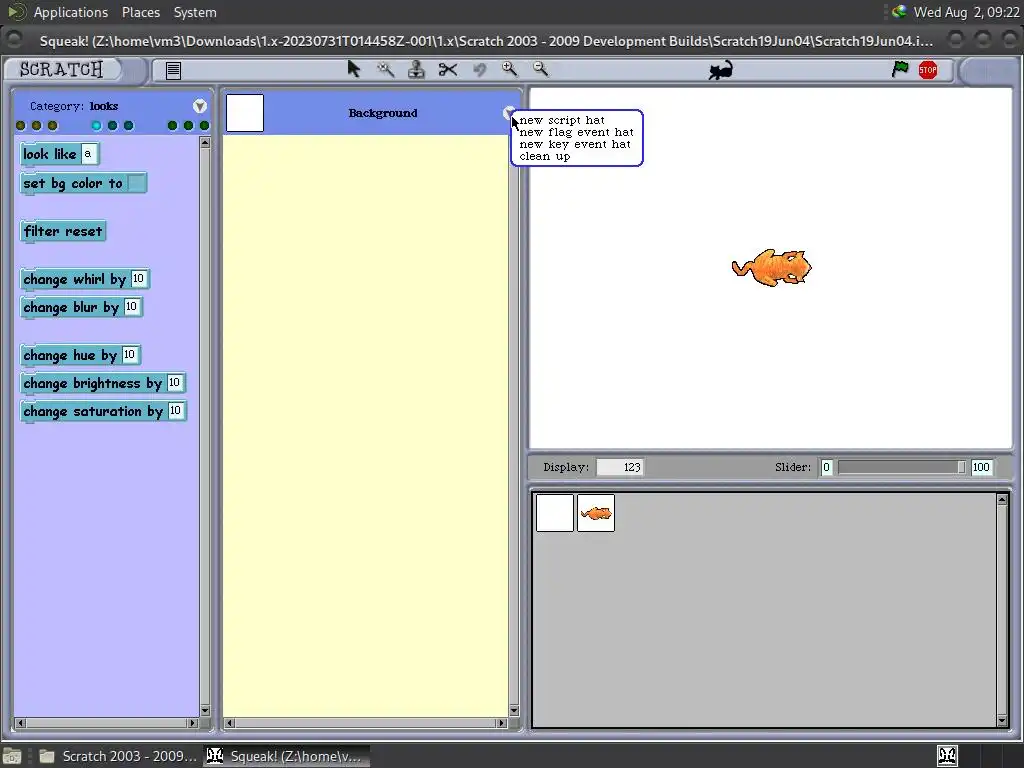Select the middle teal category dot
Viewport: 1024px width, 768px height.
point(112,125)
